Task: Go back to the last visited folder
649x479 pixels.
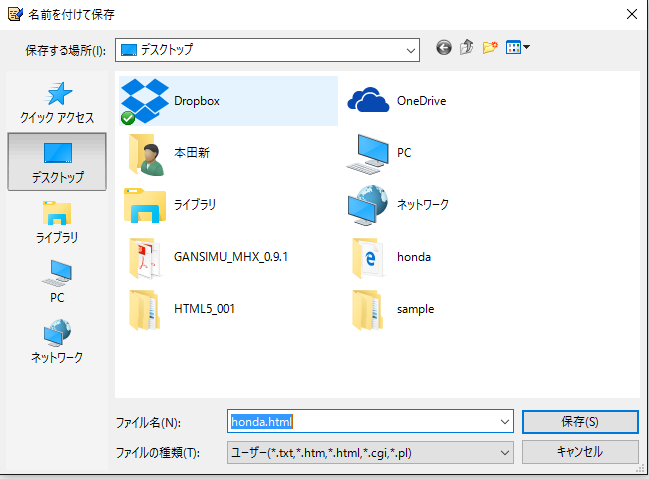Action: click(x=444, y=48)
